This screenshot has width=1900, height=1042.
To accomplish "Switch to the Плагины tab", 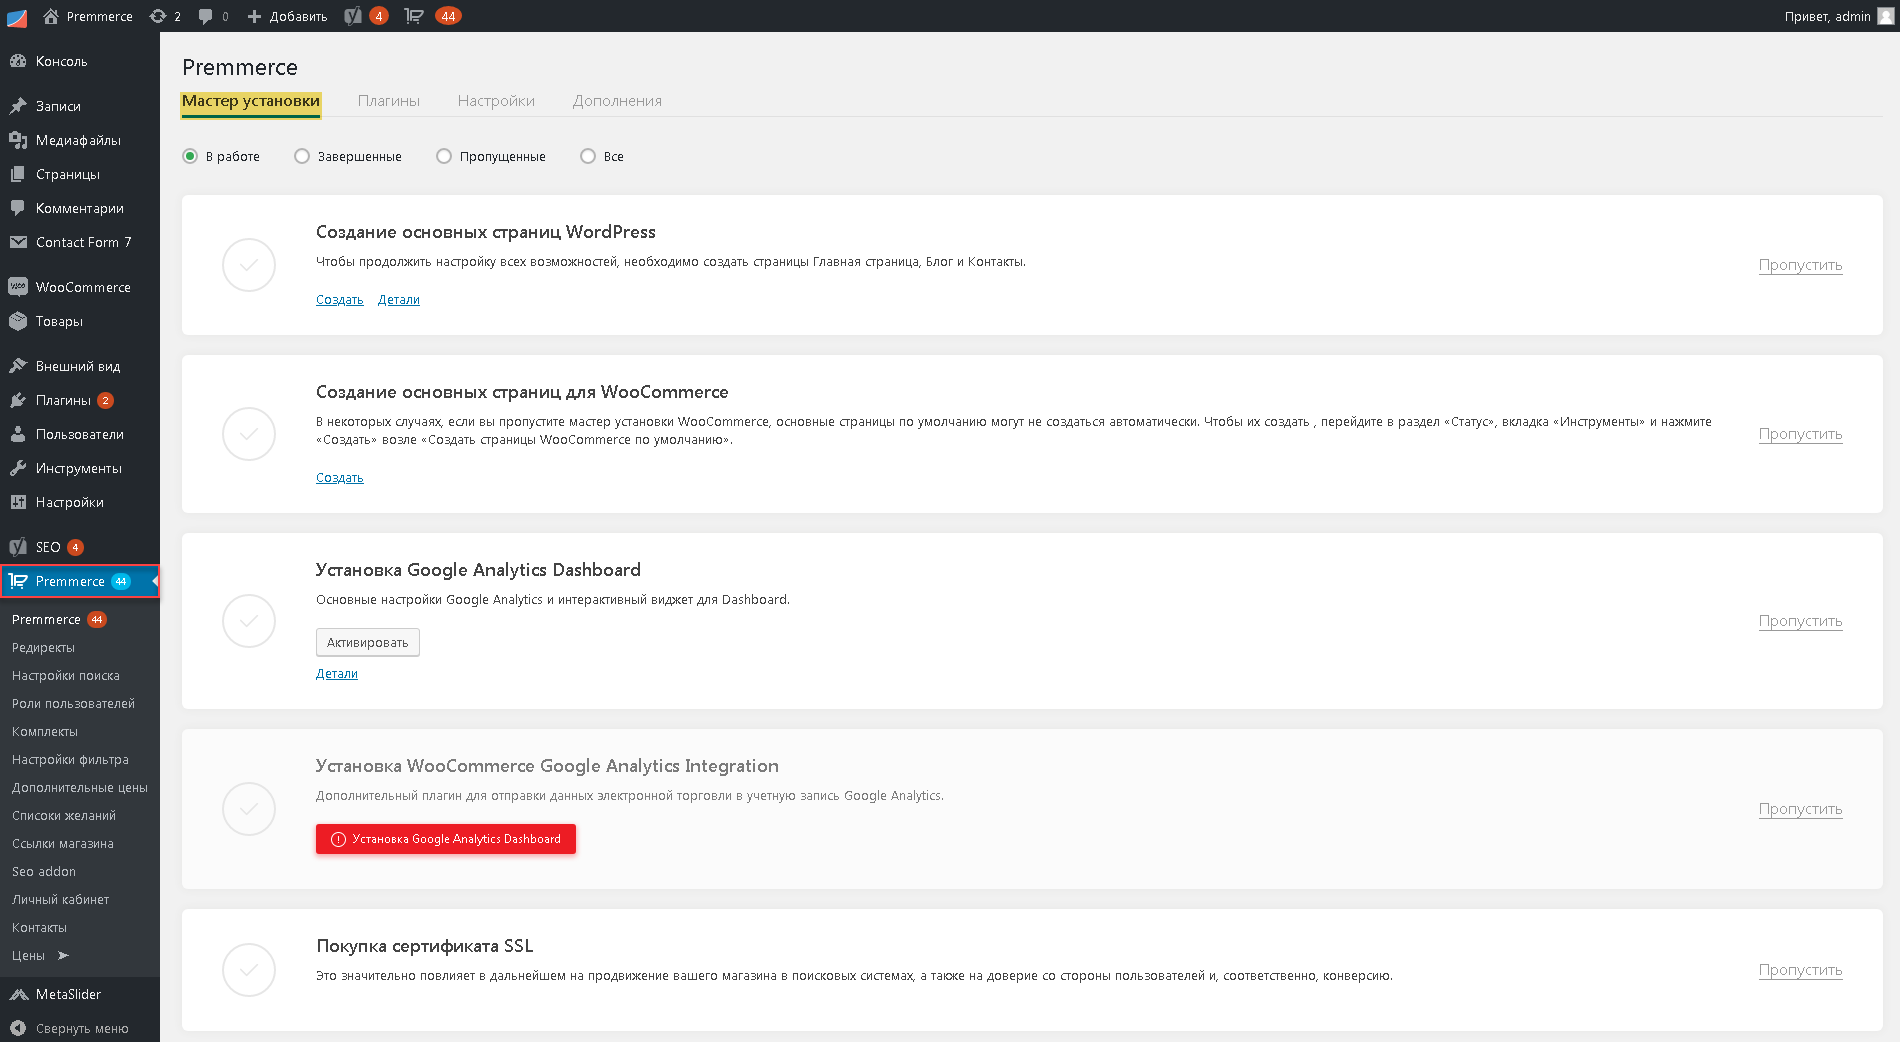I will pyautogui.click(x=389, y=101).
